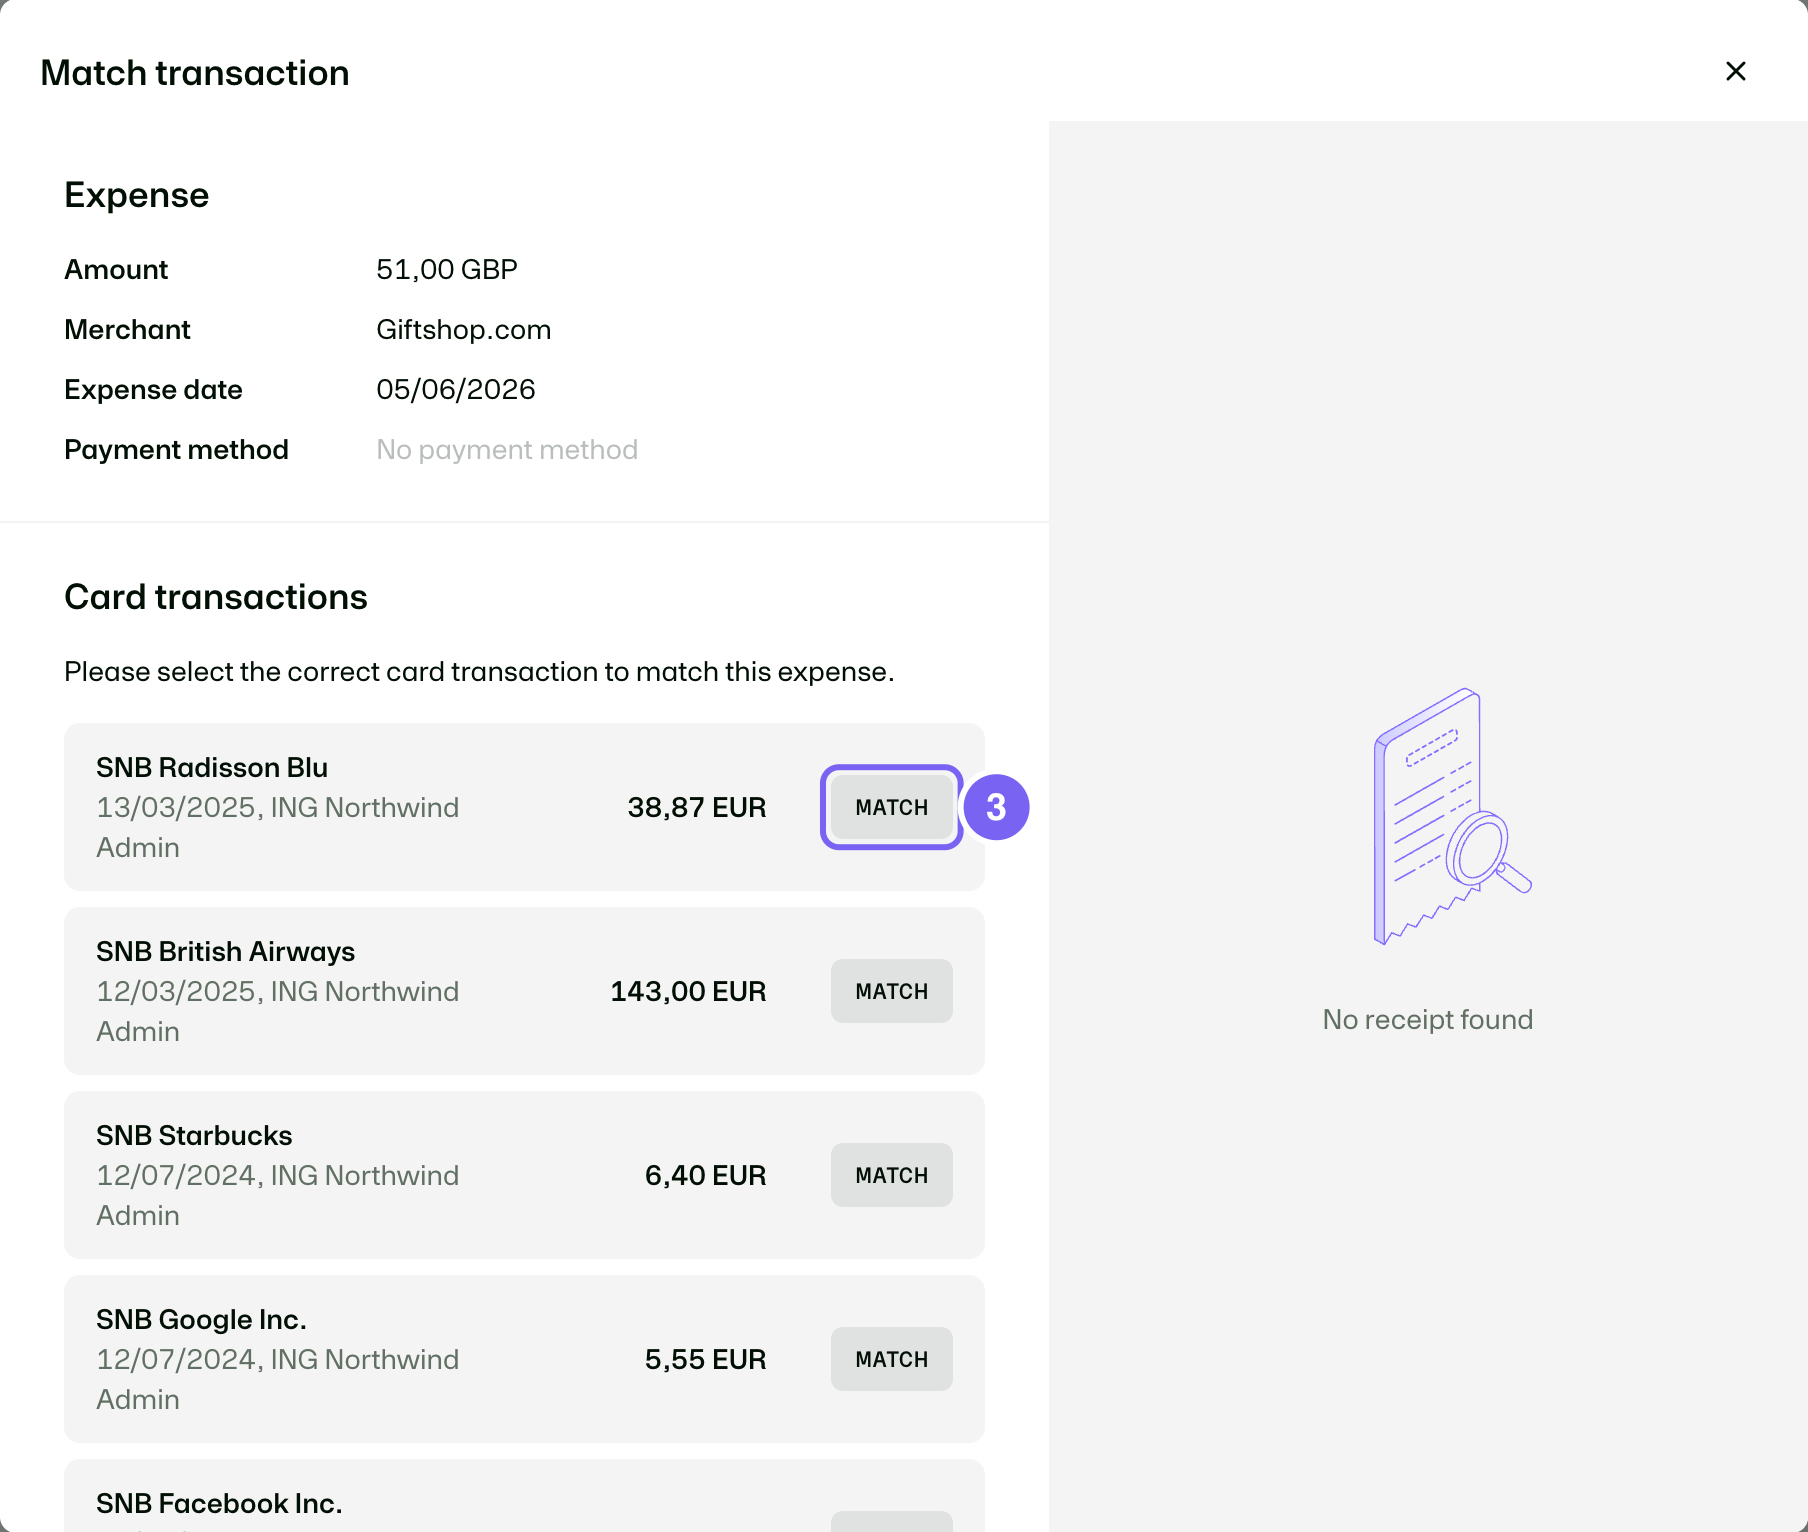The width and height of the screenshot is (1808, 1532).
Task: Match the SNB British Airways transaction
Action: (891, 991)
